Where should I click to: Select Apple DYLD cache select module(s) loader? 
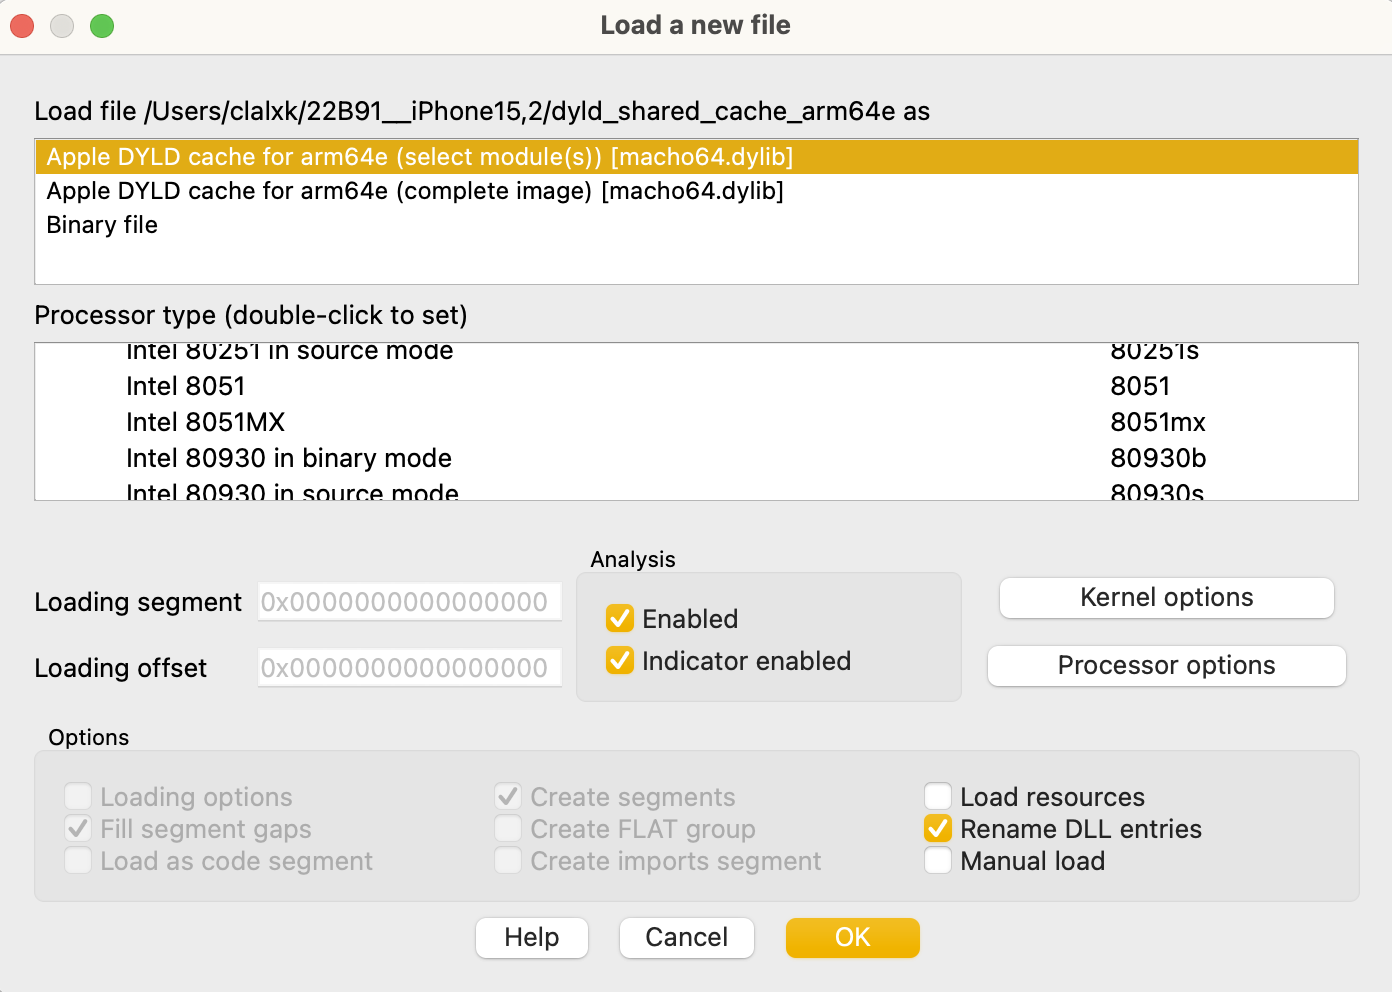[x=420, y=157]
